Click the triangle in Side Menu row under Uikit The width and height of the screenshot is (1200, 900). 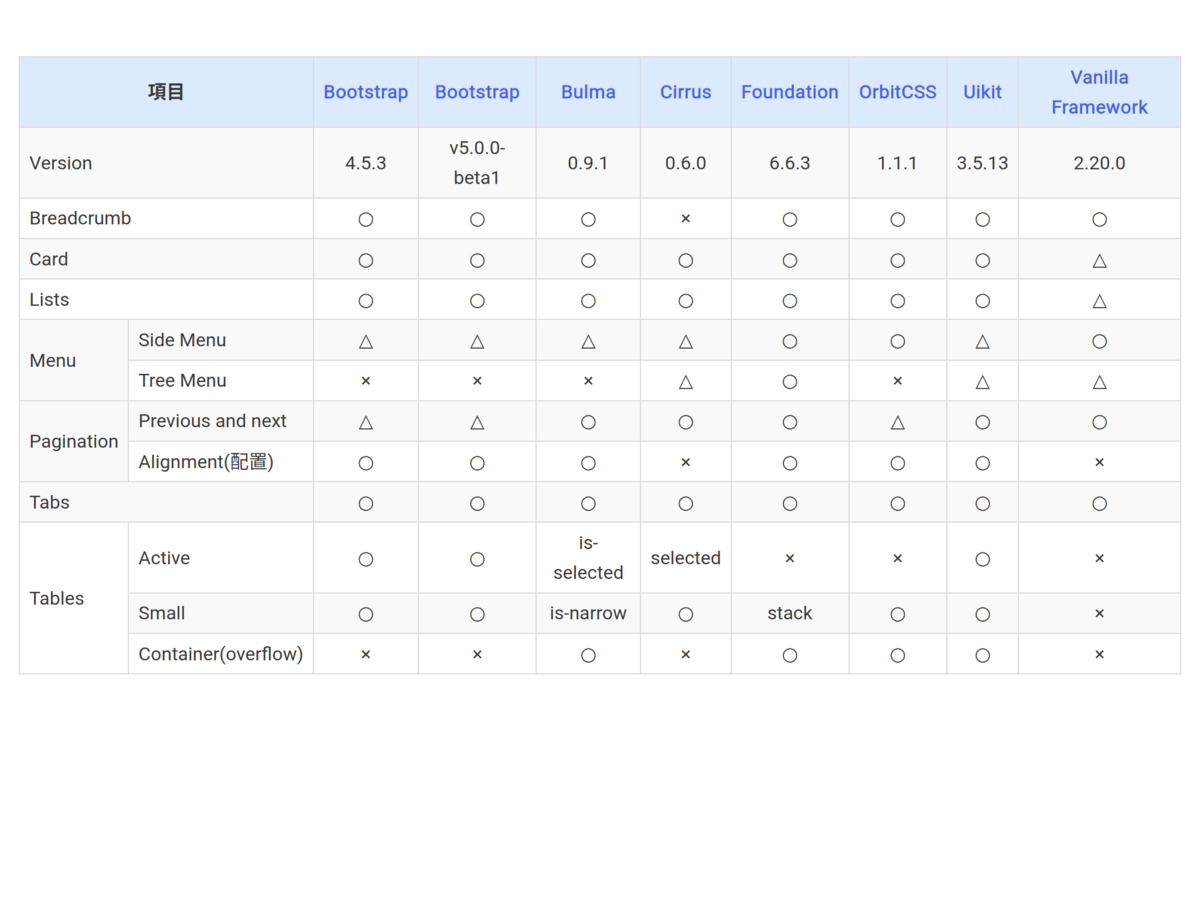click(x=983, y=341)
